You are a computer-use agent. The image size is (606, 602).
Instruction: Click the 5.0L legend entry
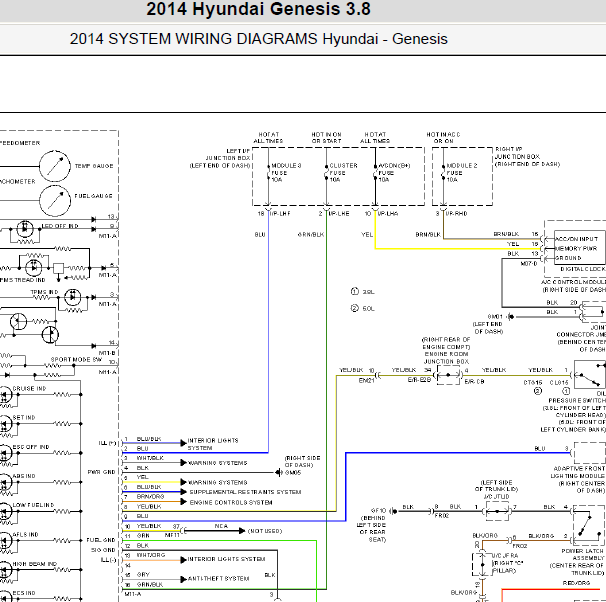(x=363, y=308)
